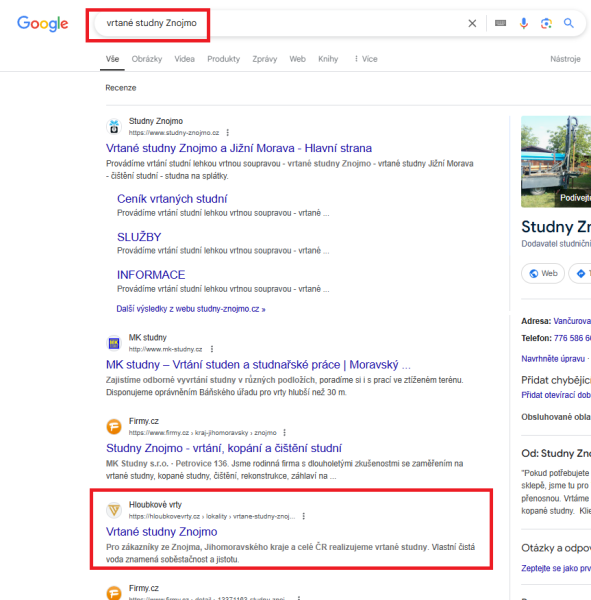
Task: Open Nástroje search tools
Action: click(565, 59)
